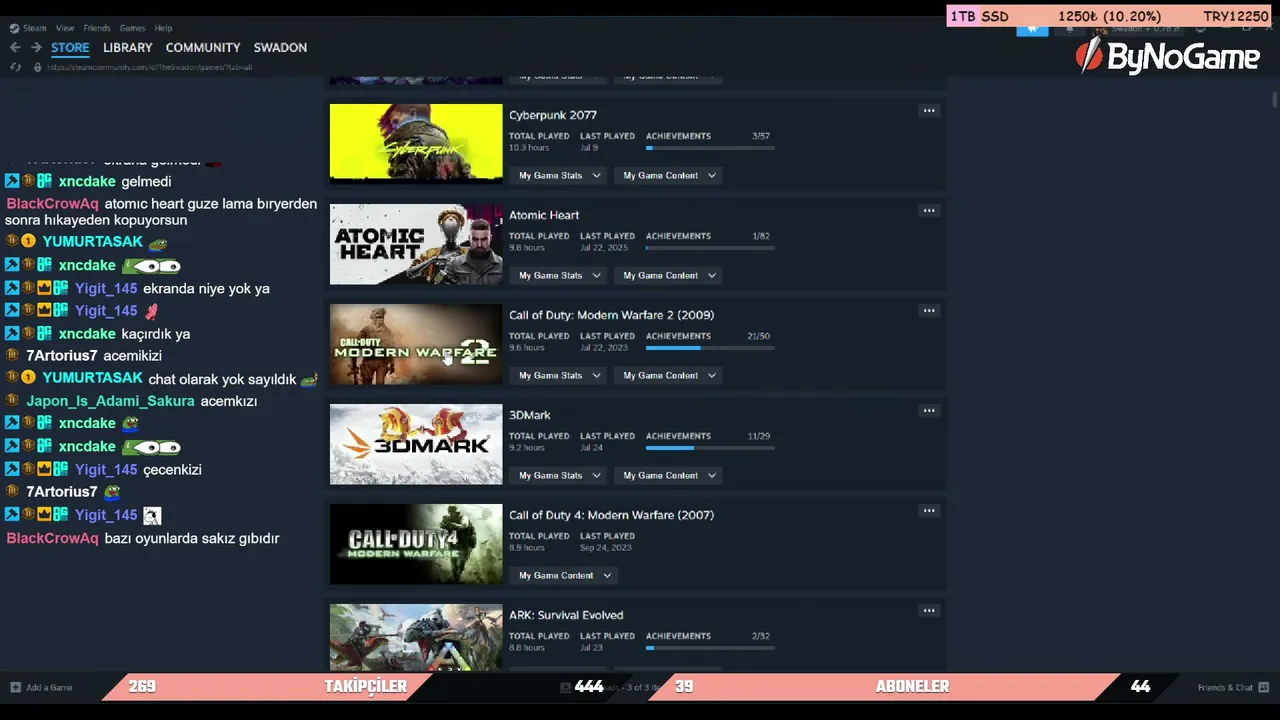
Task: Switch to the STORE tab
Action: (70, 47)
